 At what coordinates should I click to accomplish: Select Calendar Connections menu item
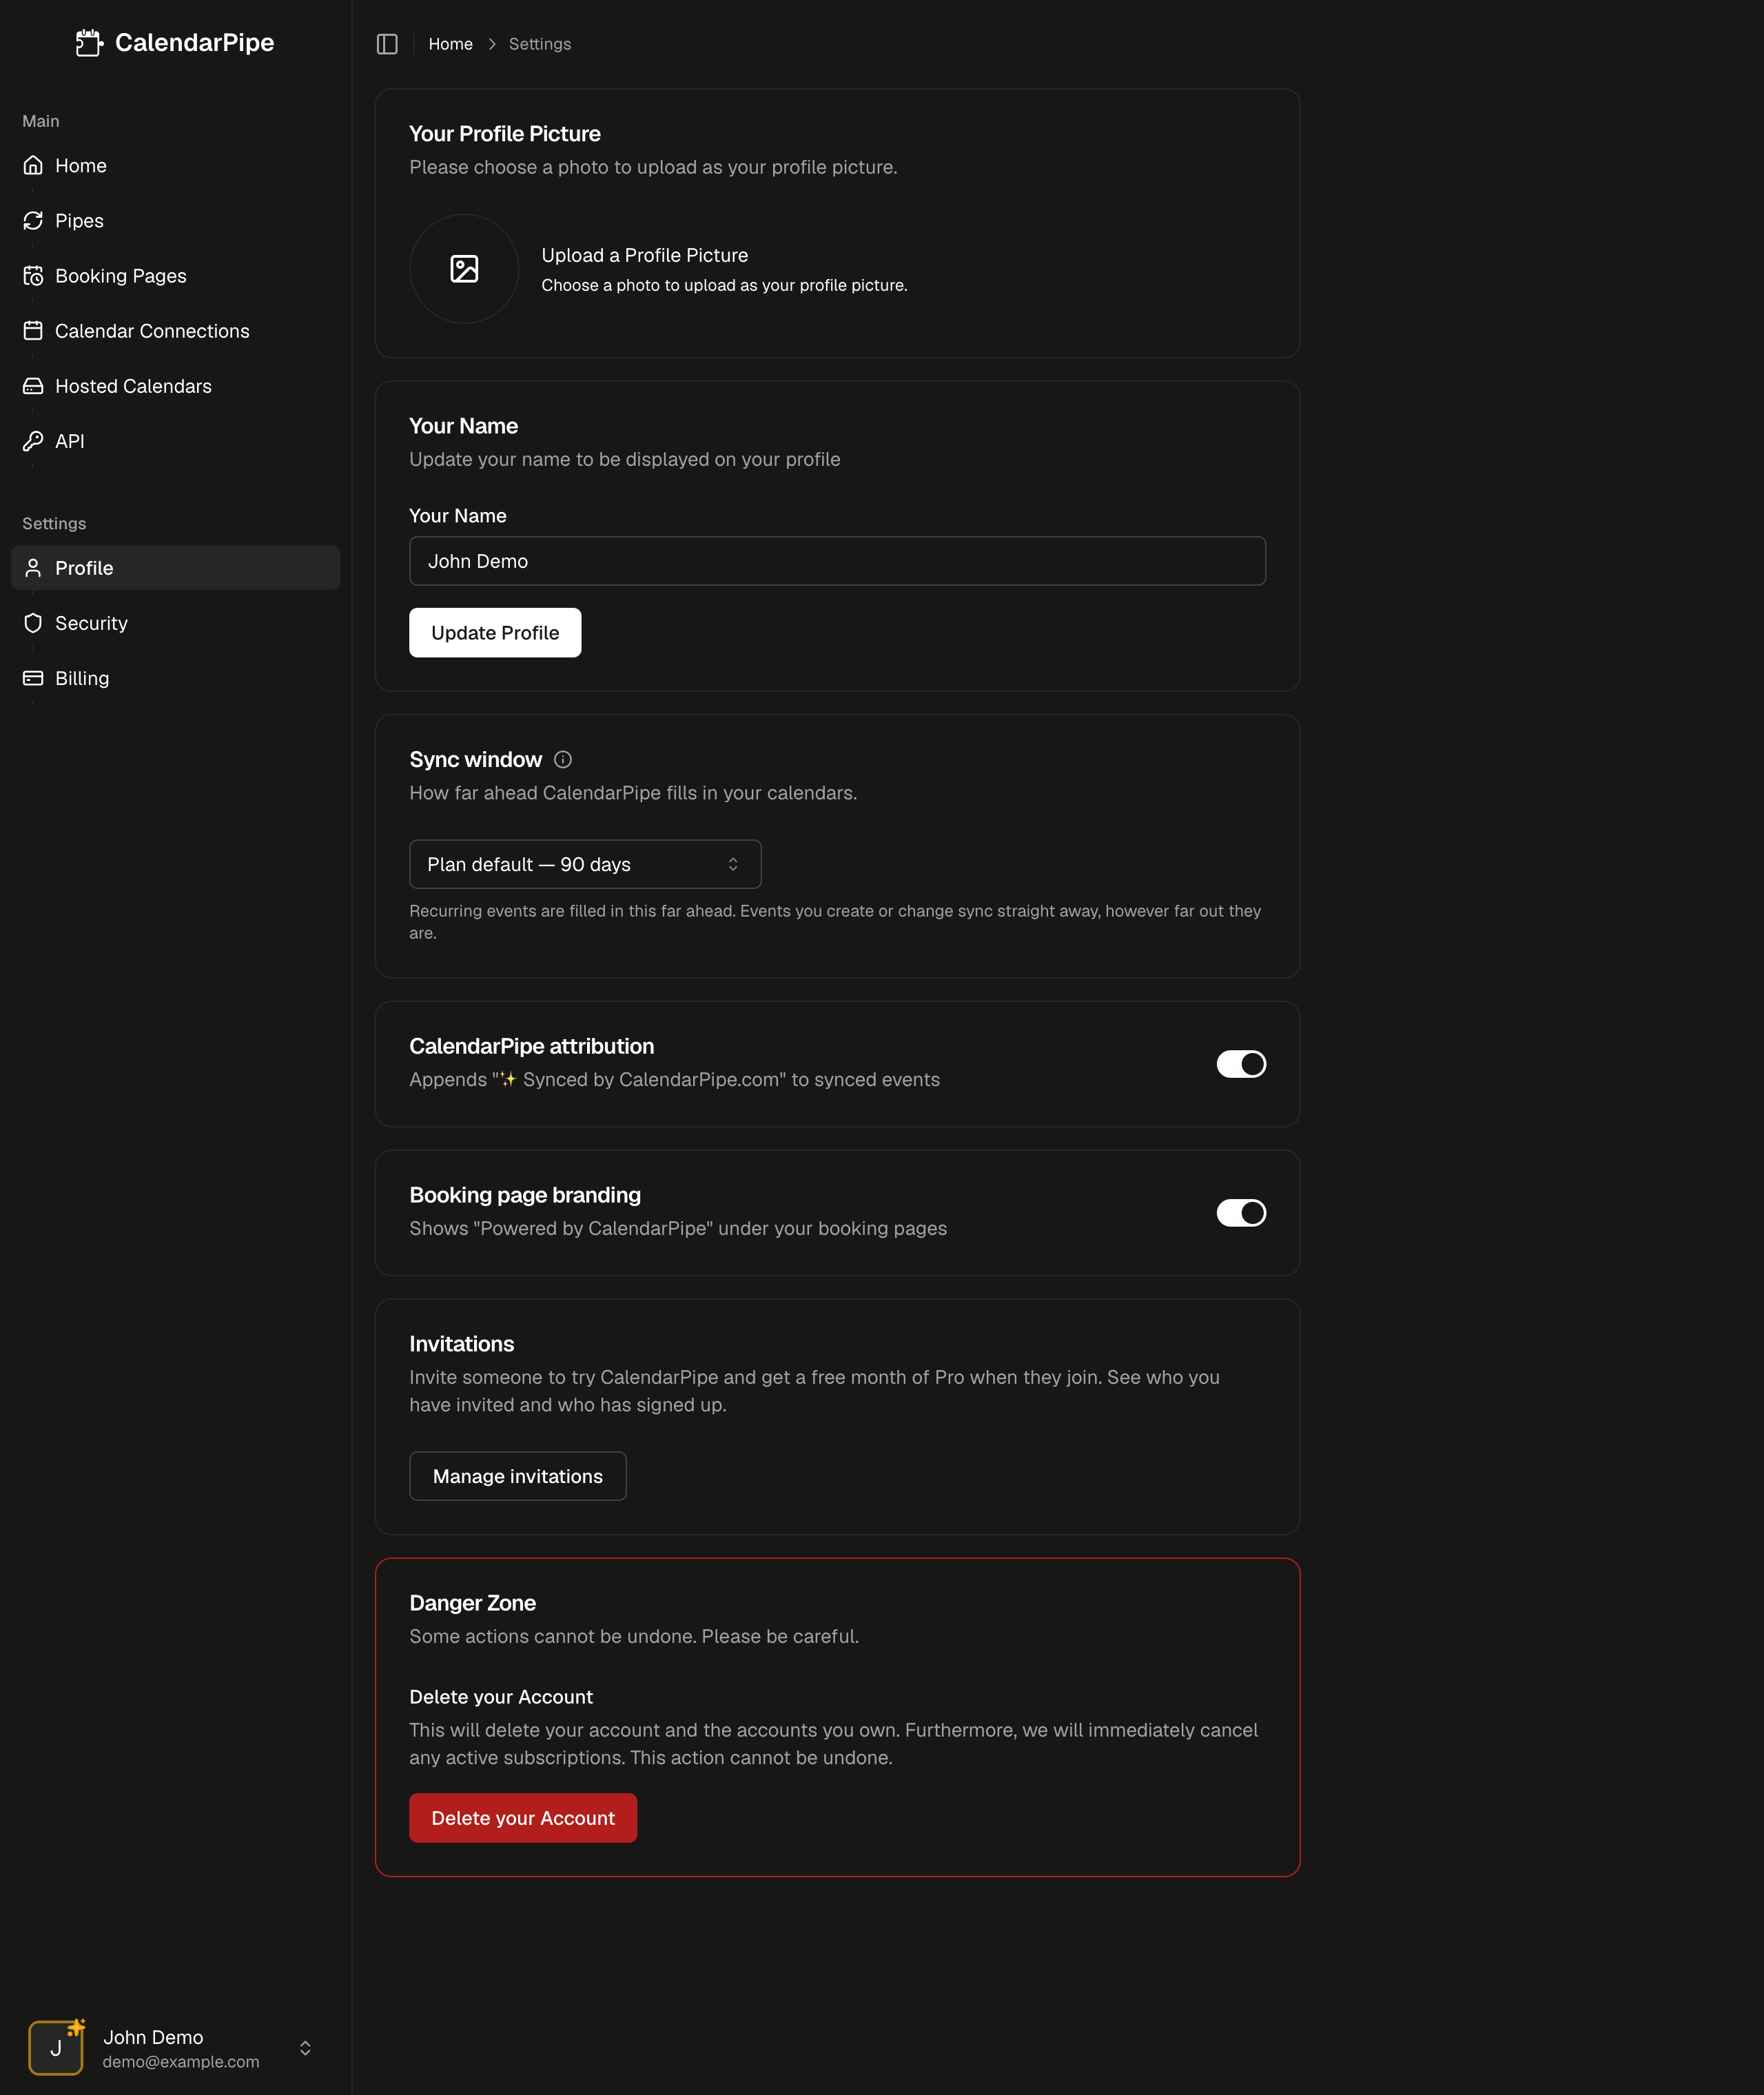click(176, 330)
